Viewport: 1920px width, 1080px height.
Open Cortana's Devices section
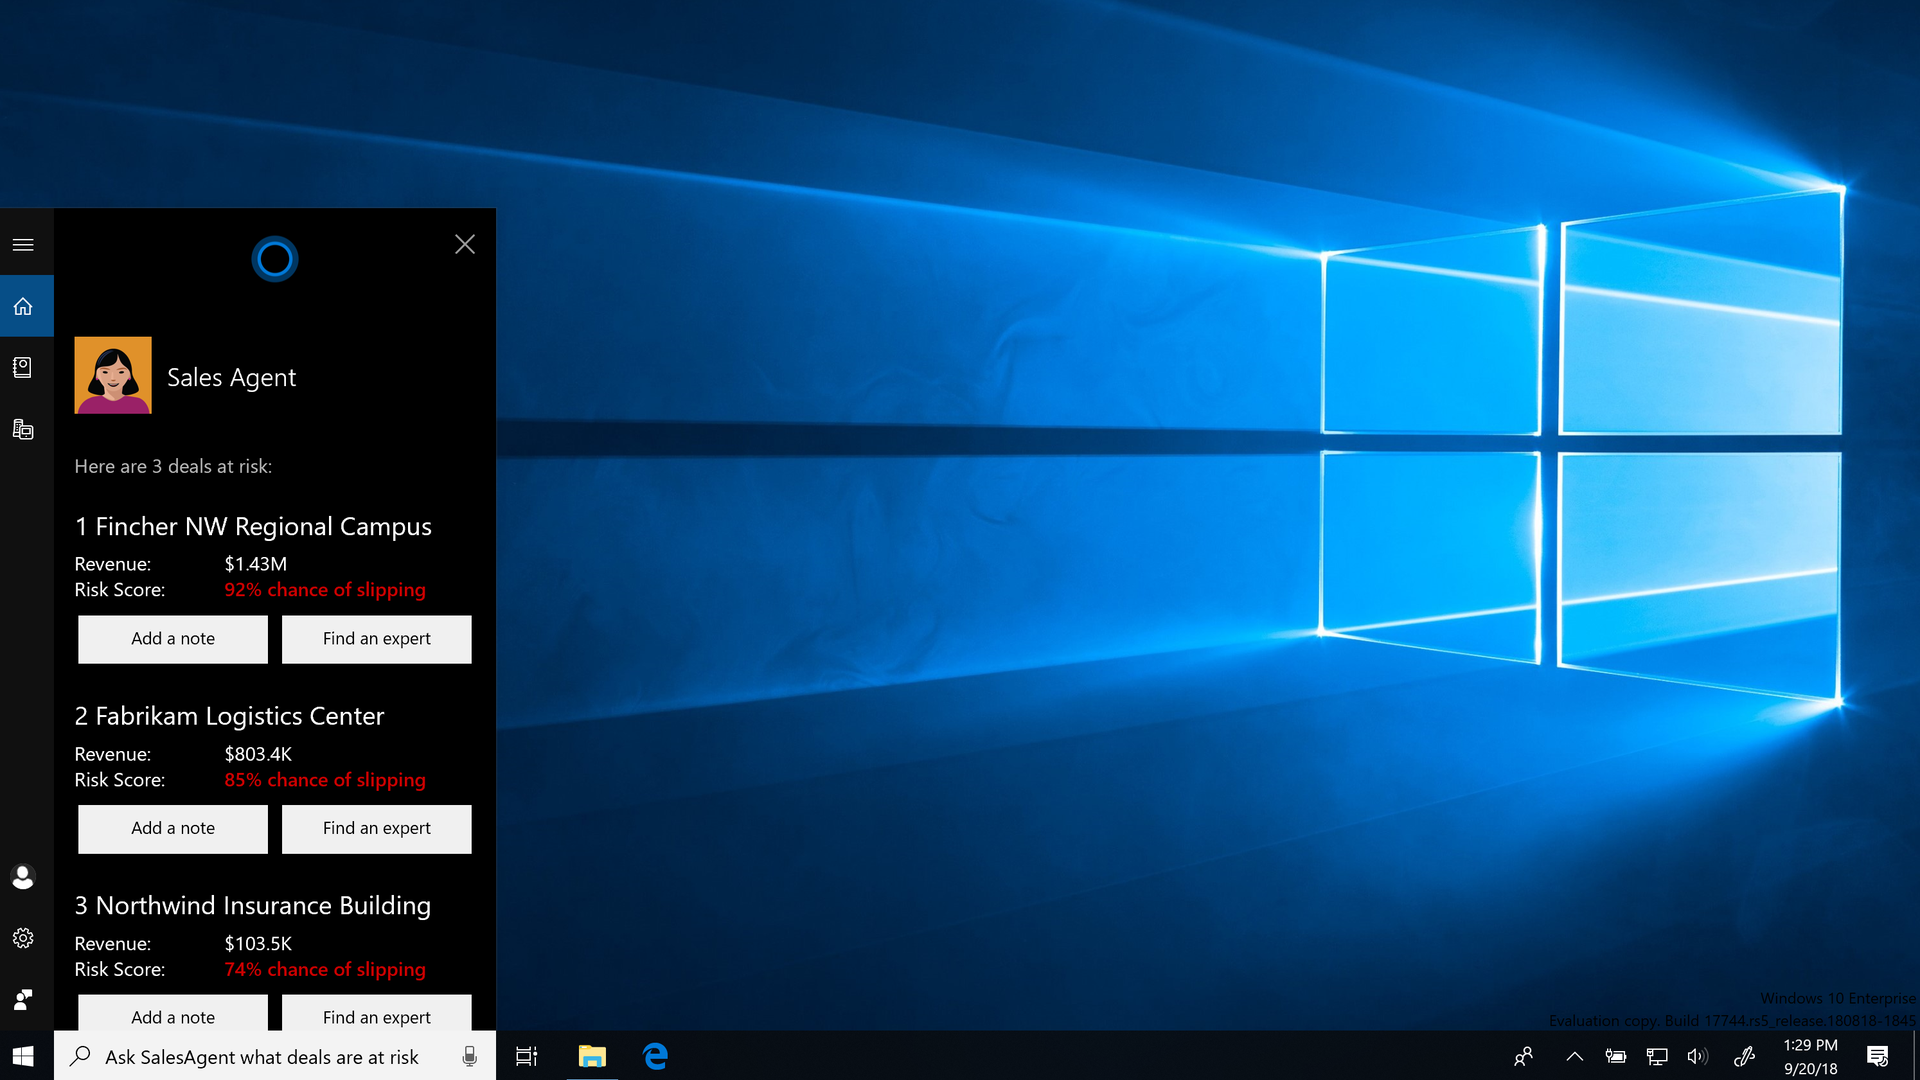point(26,429)
